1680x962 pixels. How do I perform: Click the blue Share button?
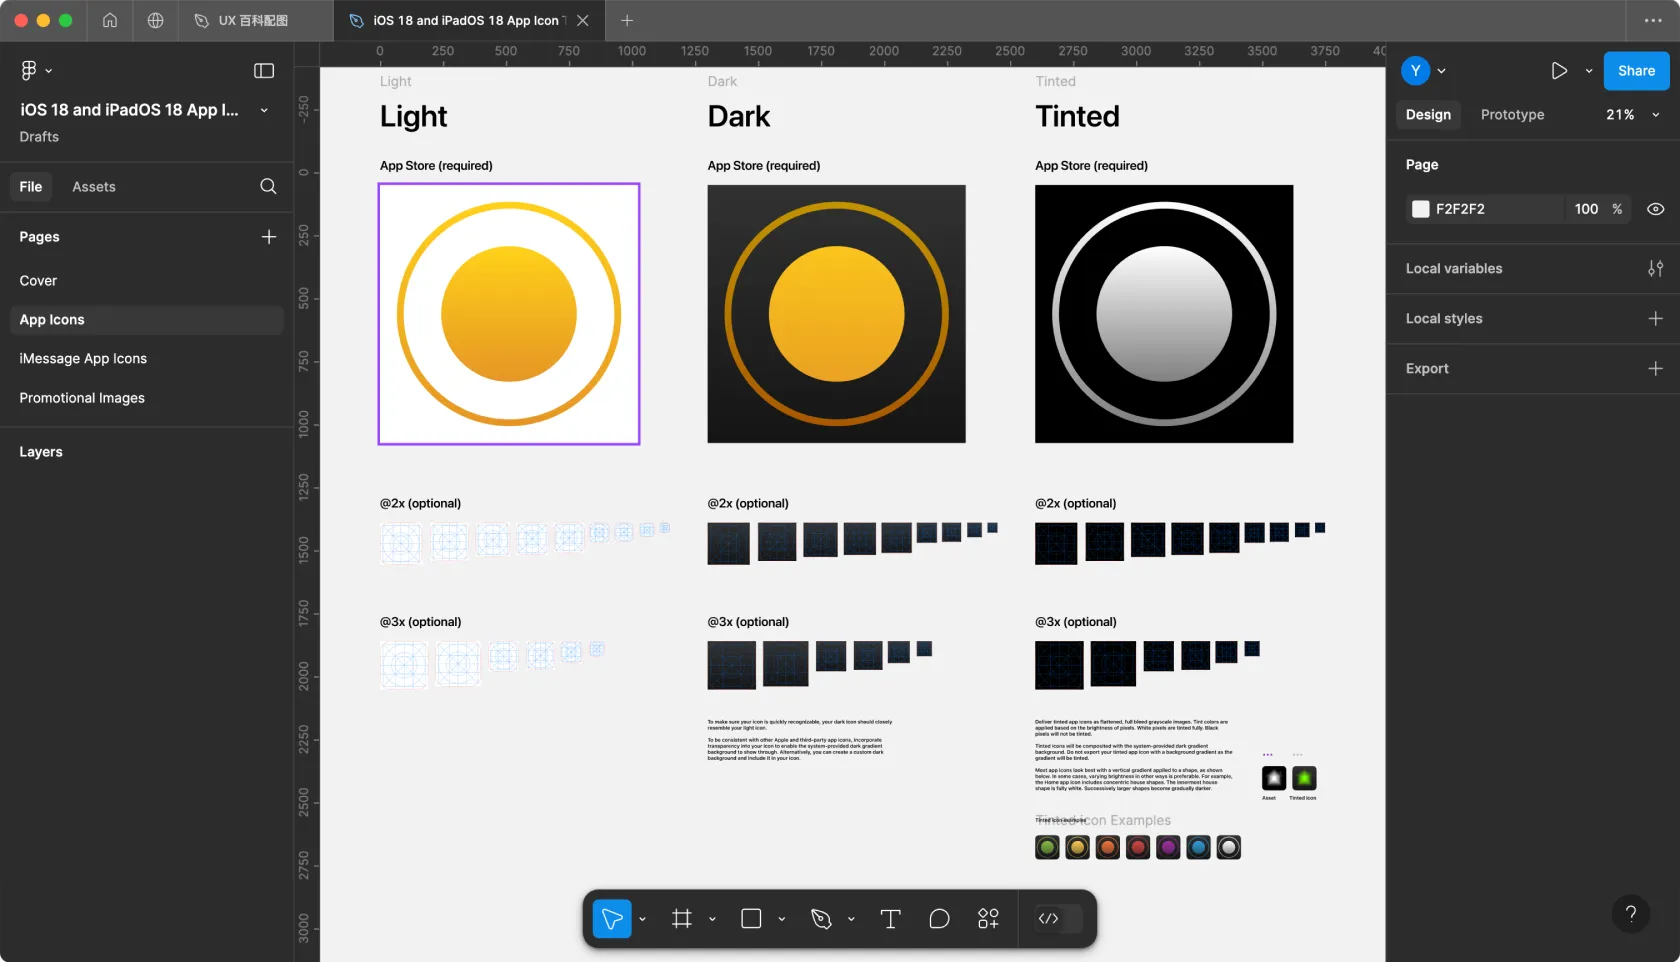1636,71
